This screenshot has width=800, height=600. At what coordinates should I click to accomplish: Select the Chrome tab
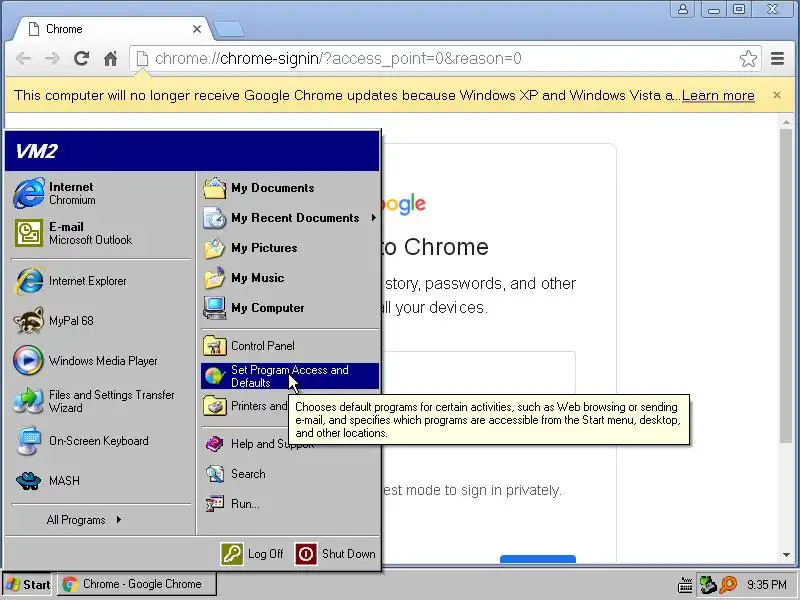click(112, 29)
